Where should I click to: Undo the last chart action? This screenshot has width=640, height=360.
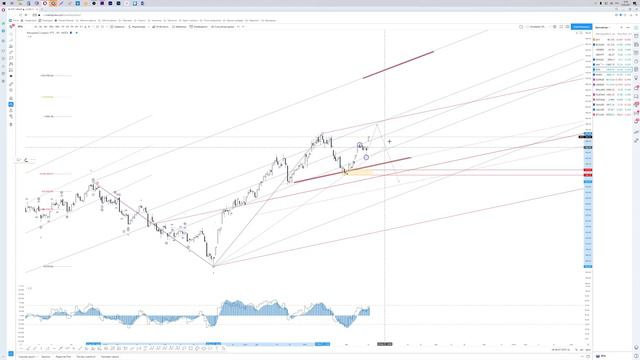[x=239, y=27]
